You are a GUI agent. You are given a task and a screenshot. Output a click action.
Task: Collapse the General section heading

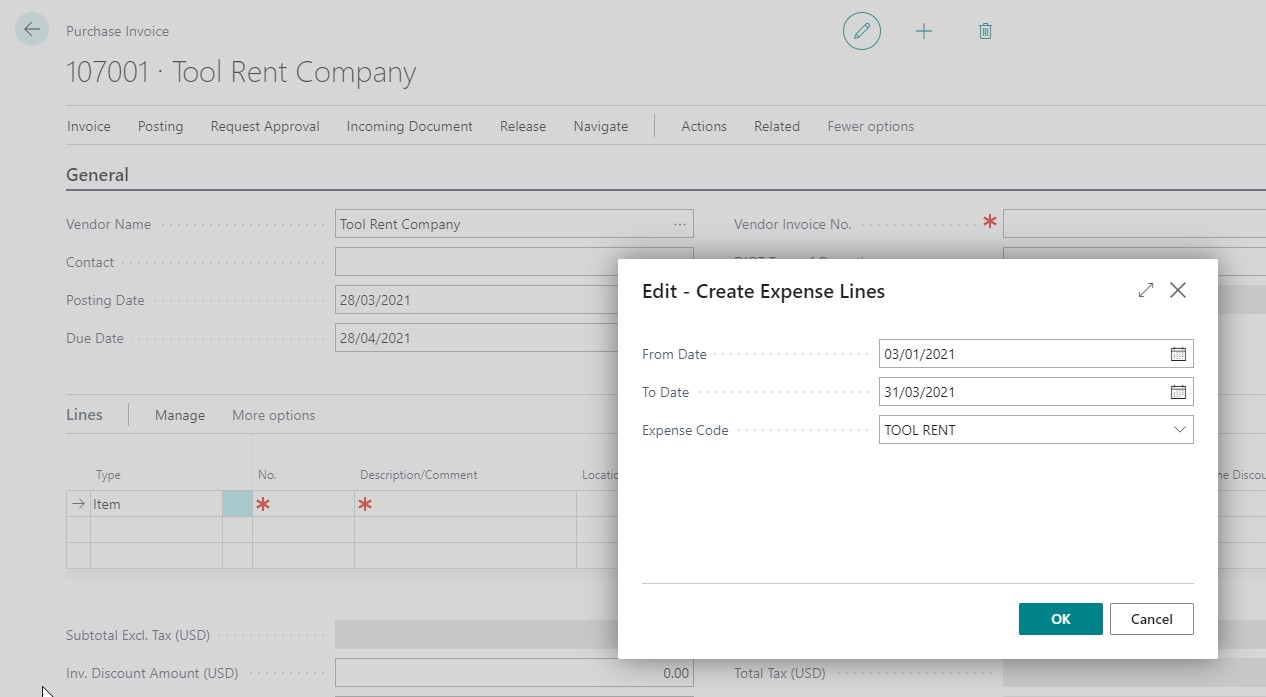[x=97, y=175]
